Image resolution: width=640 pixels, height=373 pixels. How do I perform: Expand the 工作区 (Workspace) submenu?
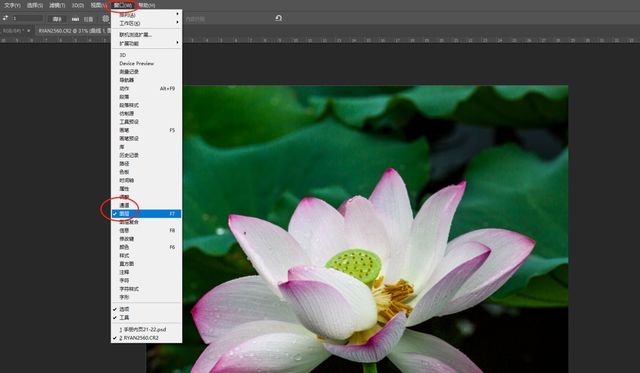tap(147, 23)
